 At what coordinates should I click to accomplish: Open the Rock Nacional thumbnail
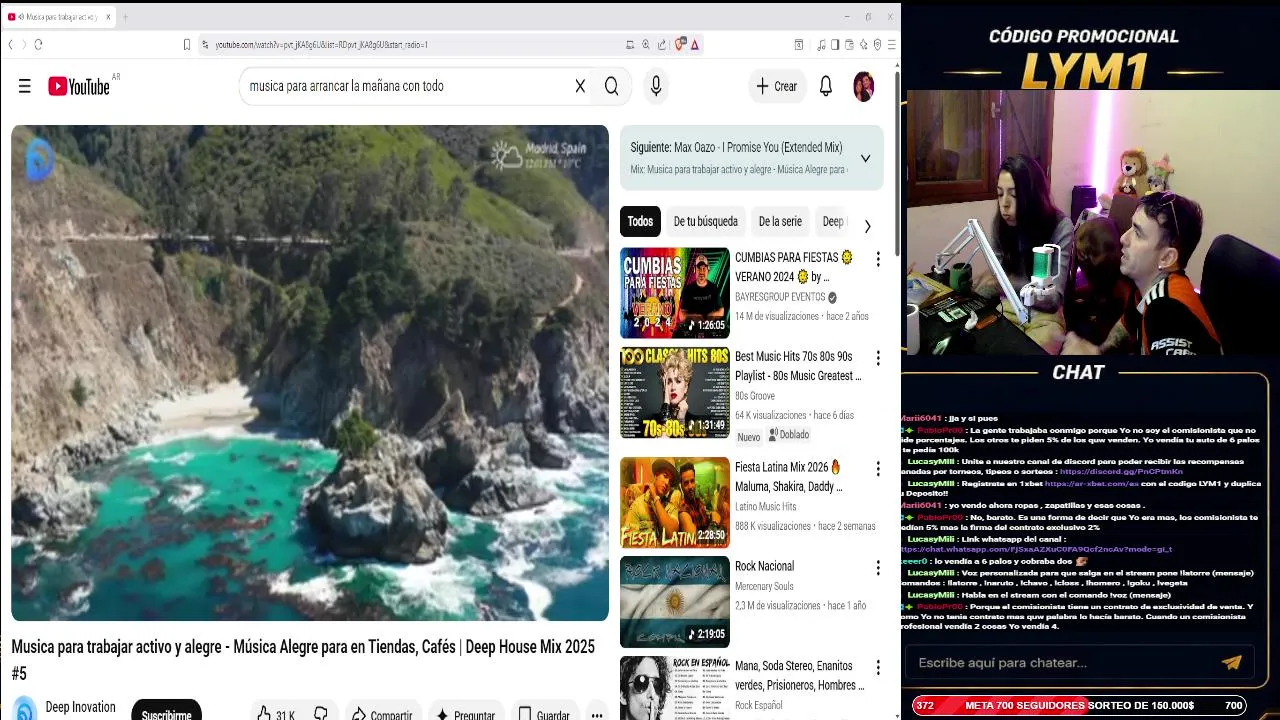(x=675, y=602)
